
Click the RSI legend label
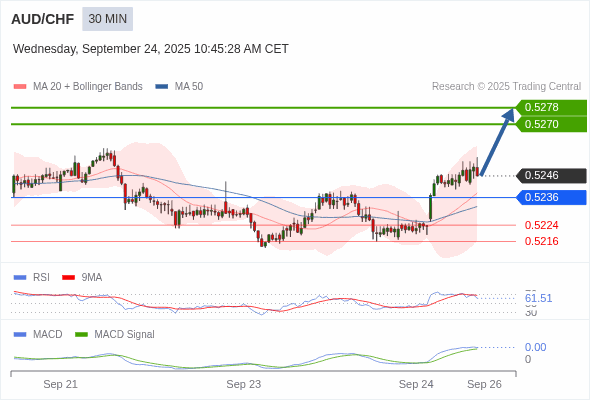(x=41, y=278)
